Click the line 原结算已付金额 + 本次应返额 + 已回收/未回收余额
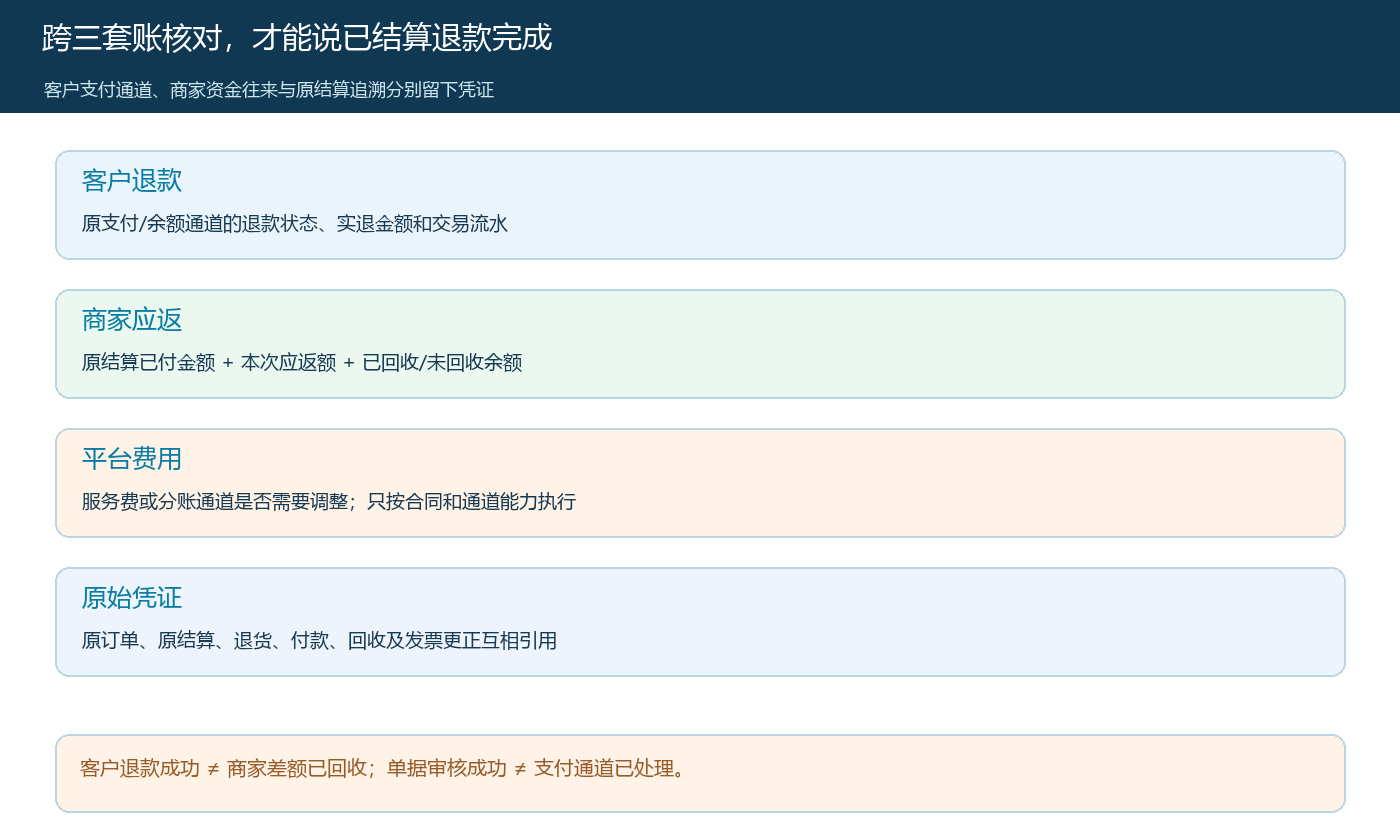The height and width of the screenshot is (840, 1400). [x=302, y=363]
